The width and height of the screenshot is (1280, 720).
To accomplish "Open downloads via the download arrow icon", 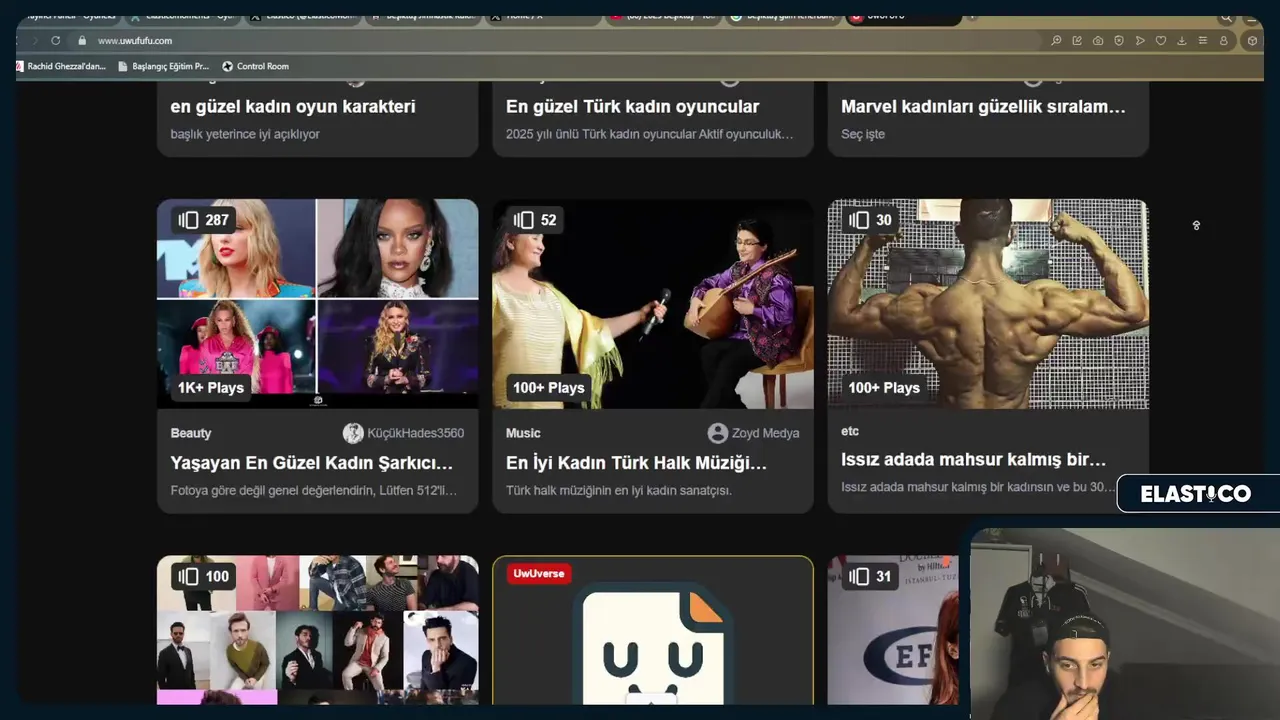I will click(x=1182, y=41).
